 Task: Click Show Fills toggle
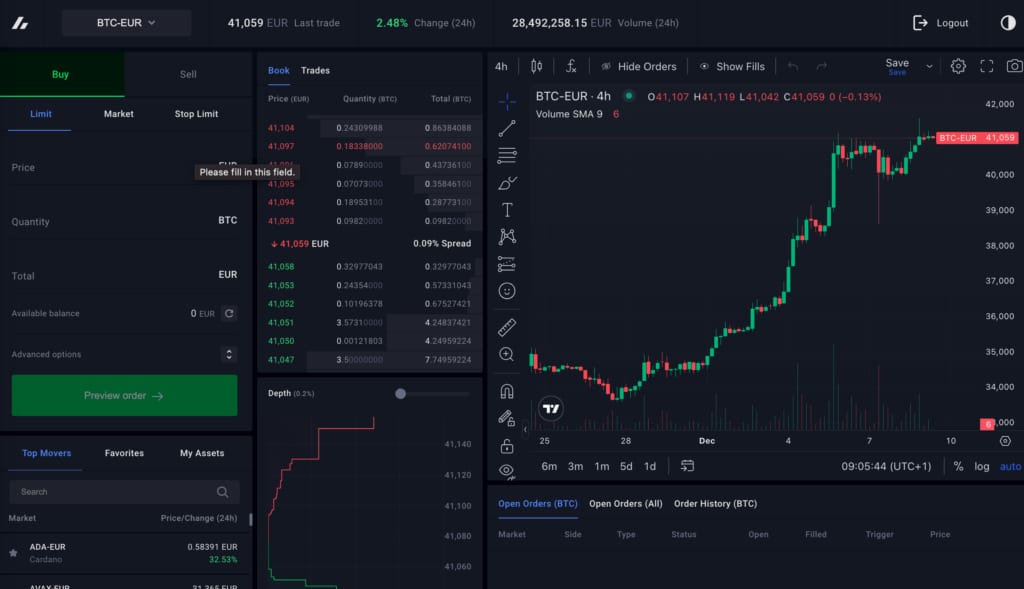point(732,67)
